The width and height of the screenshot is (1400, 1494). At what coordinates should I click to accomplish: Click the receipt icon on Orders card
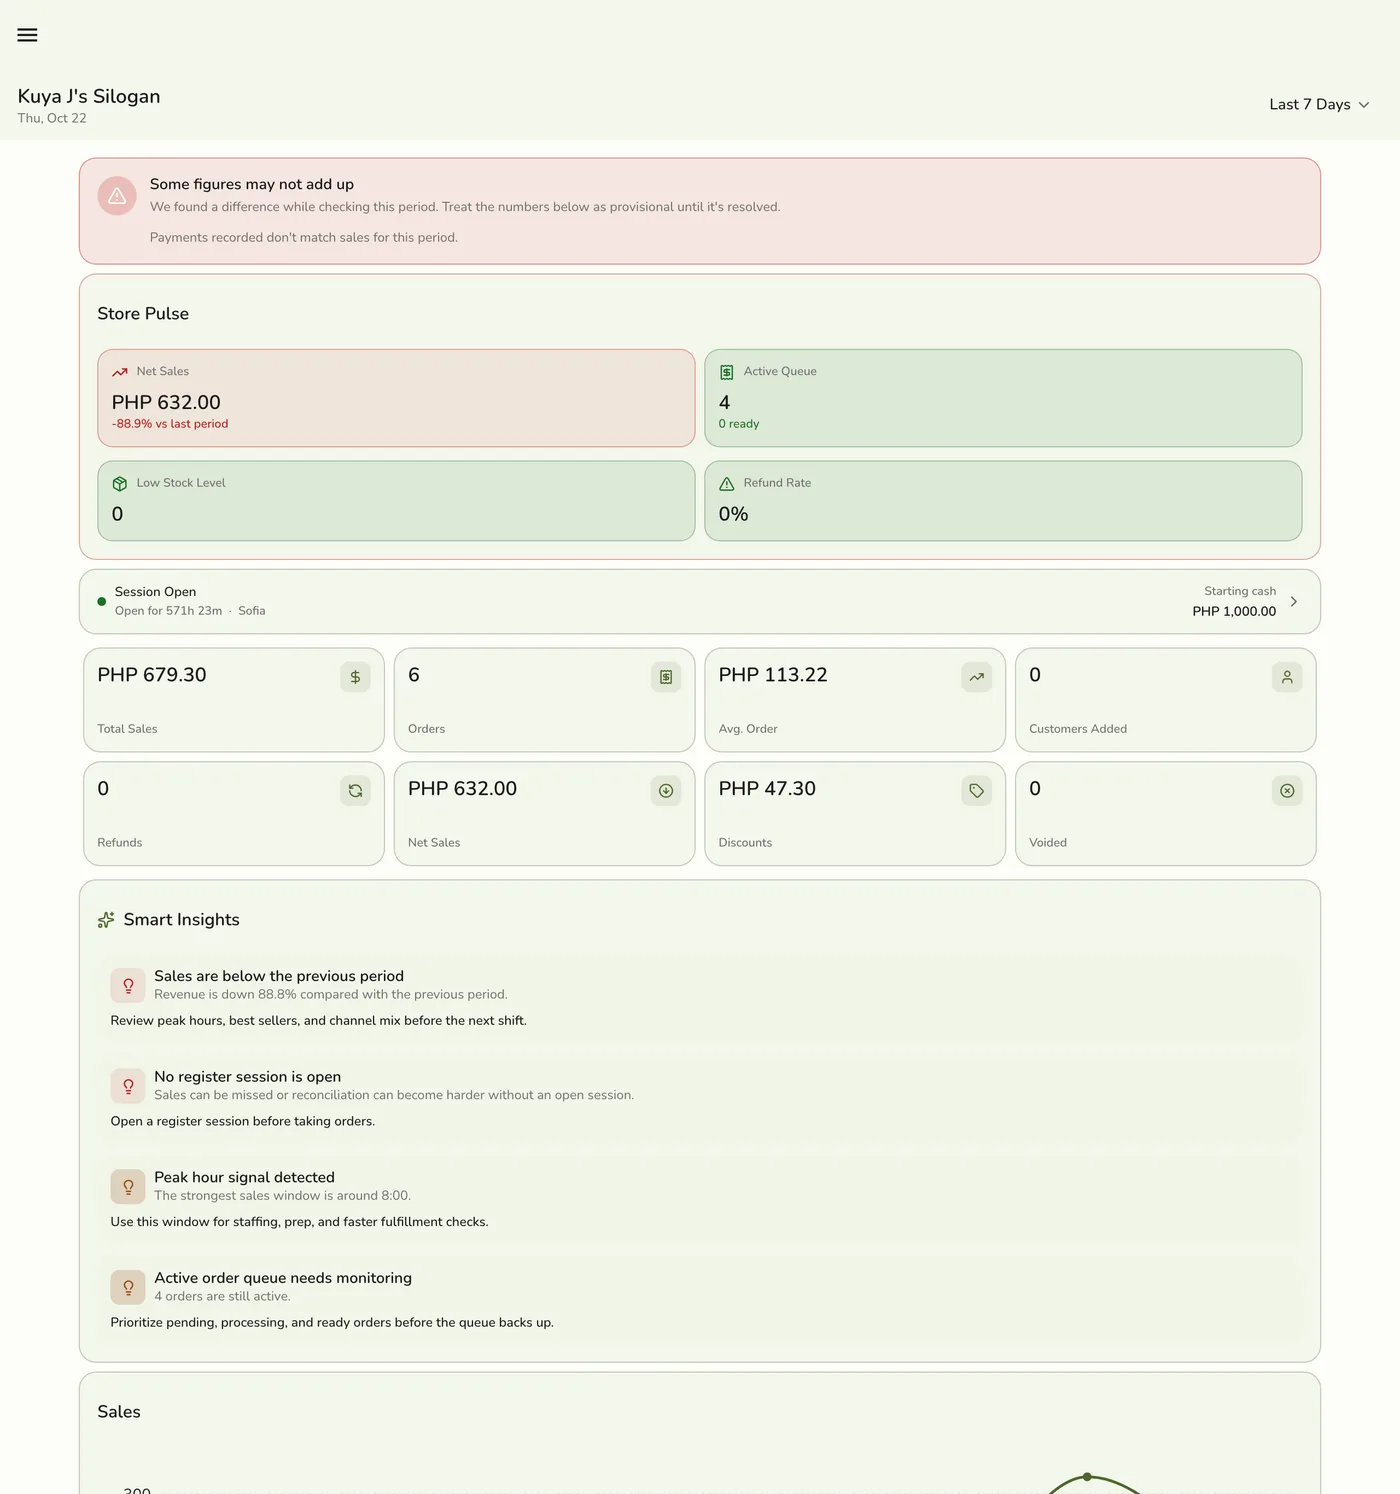[x=666, y=677]
